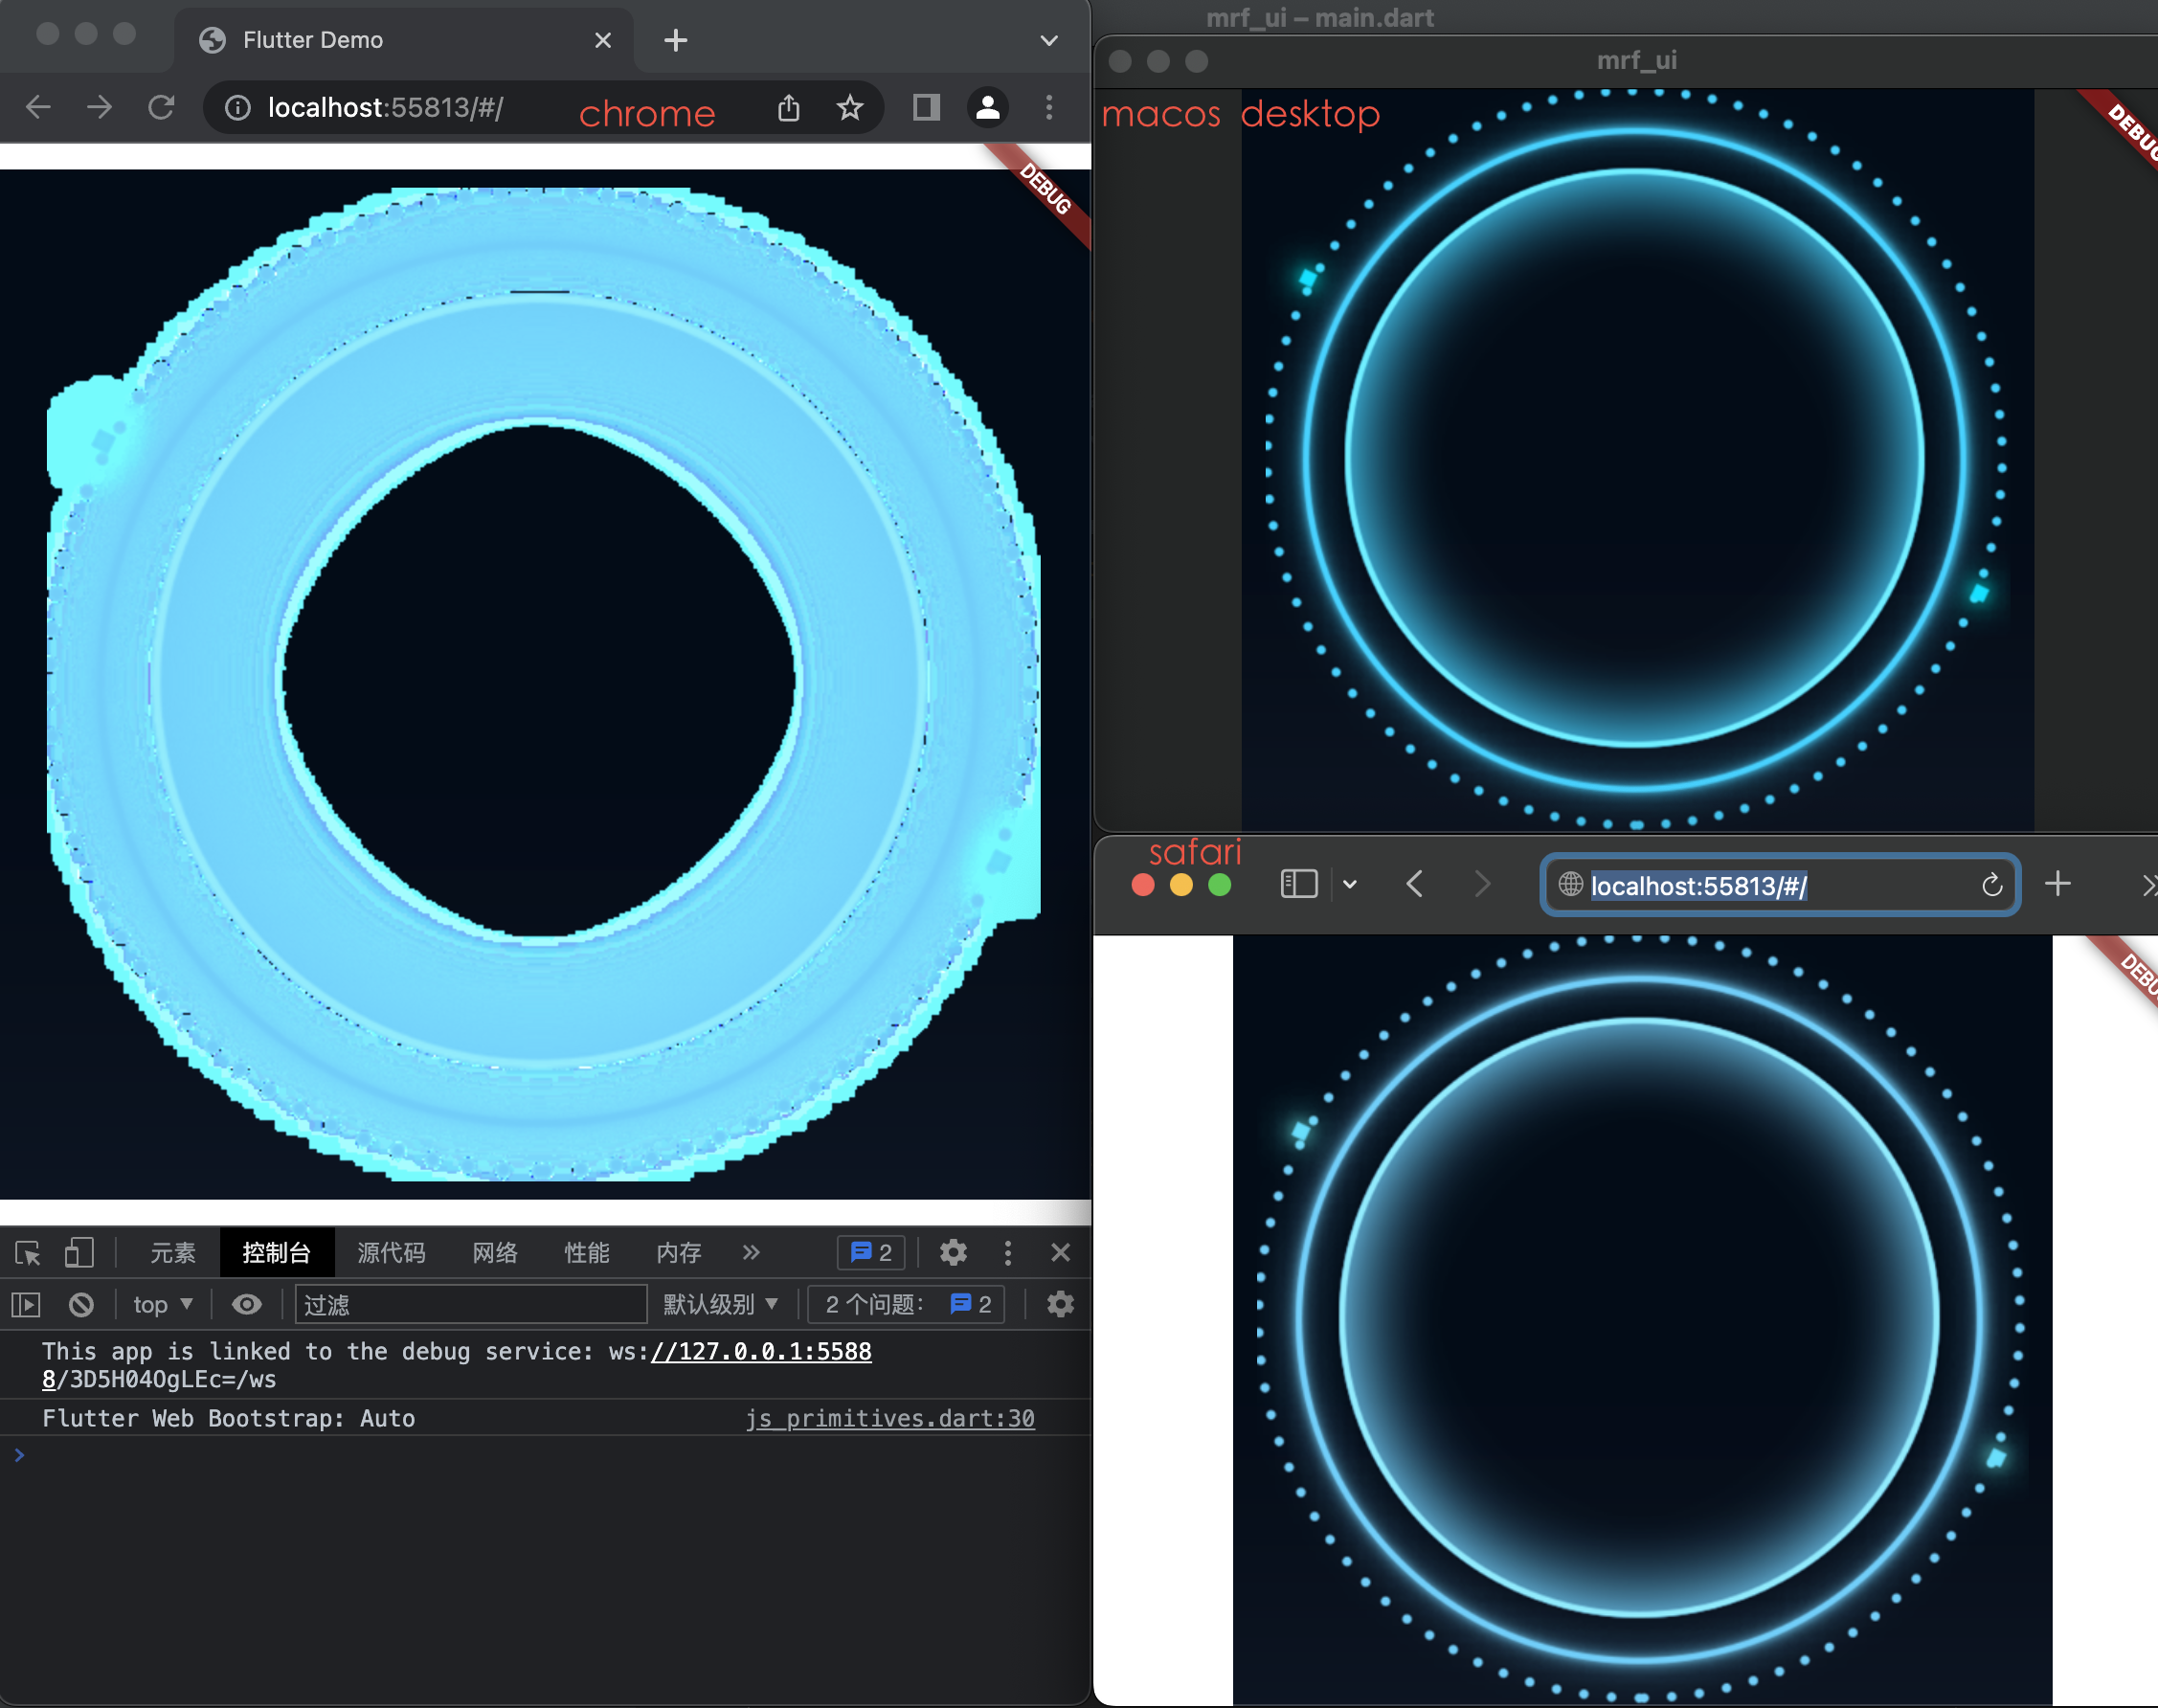Image resolution: width=2158 pixels, height=1708 pixels.
Task: Select the Flutter Demo tab
Action: [x=403, y=40]
